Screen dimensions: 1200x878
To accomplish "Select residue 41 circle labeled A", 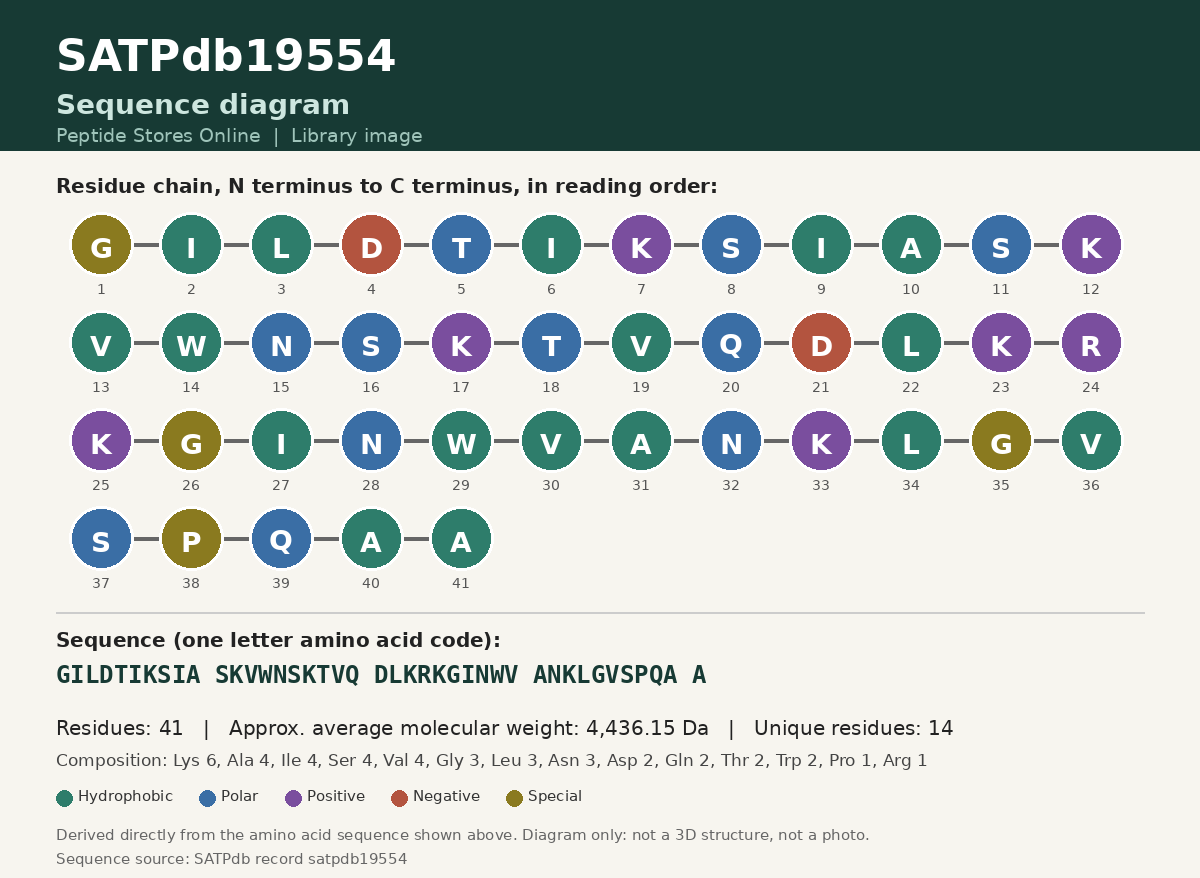I will 461,539.
